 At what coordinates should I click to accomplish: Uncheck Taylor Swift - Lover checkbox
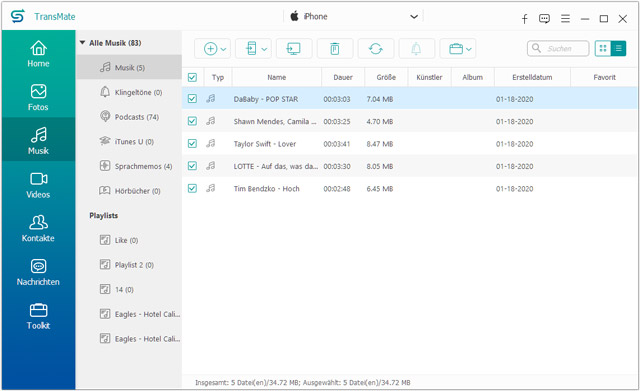(192, 144)
